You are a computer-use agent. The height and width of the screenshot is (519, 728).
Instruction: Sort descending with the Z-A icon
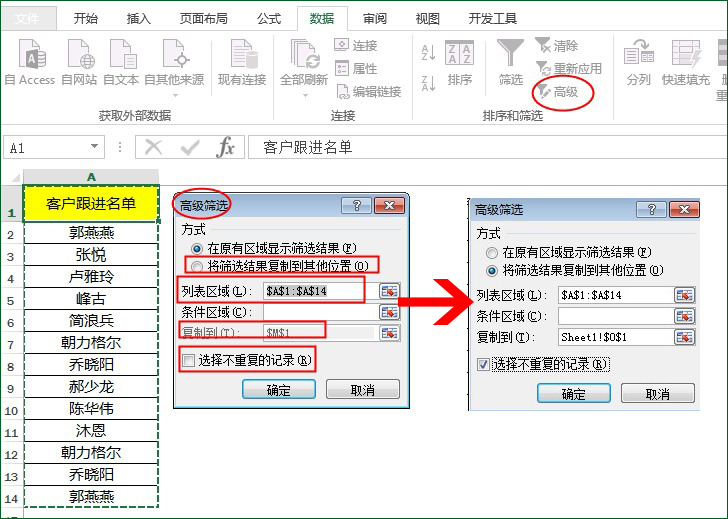[428, 83]
